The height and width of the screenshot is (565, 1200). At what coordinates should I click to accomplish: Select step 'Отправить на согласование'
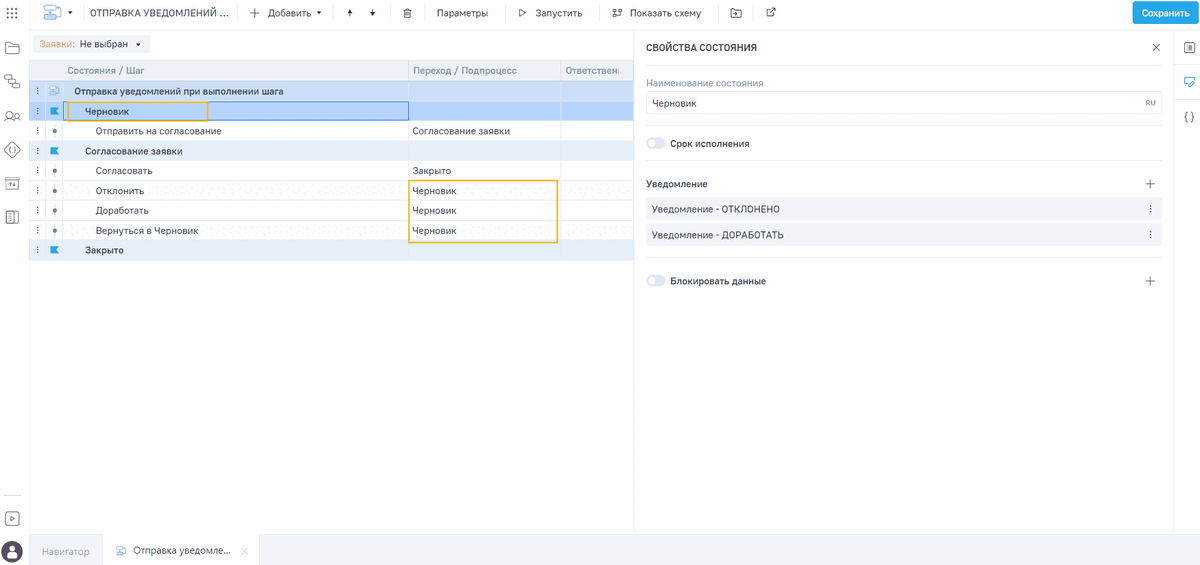(158, 131)
